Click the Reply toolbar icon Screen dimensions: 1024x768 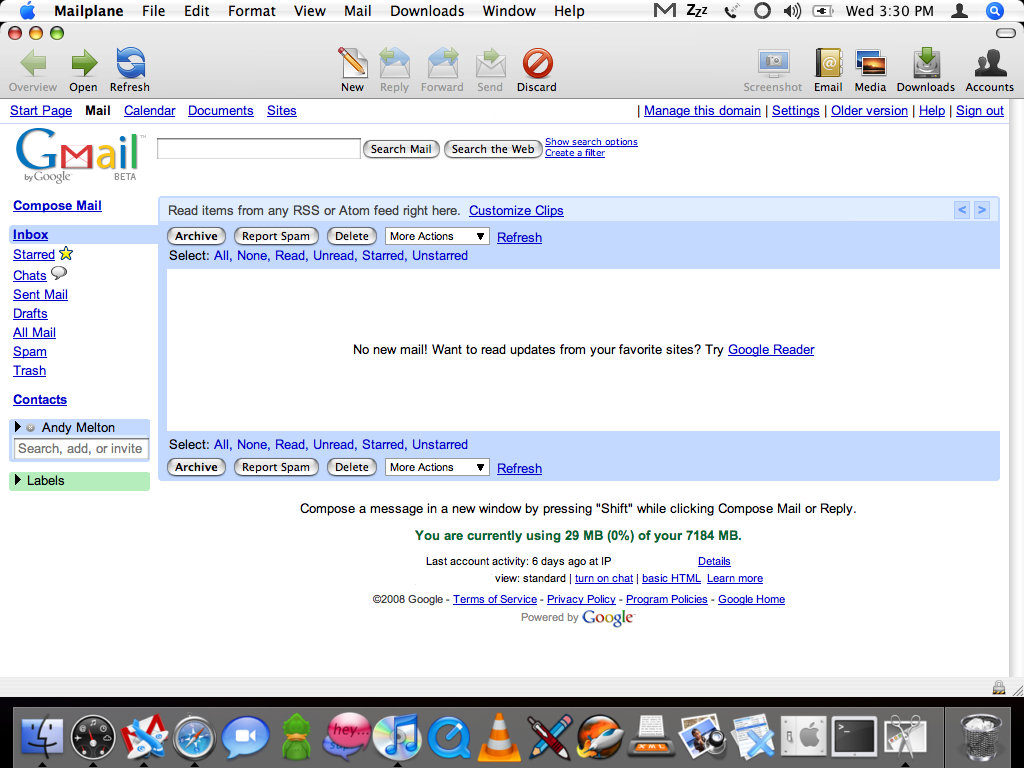coord(394,63)
